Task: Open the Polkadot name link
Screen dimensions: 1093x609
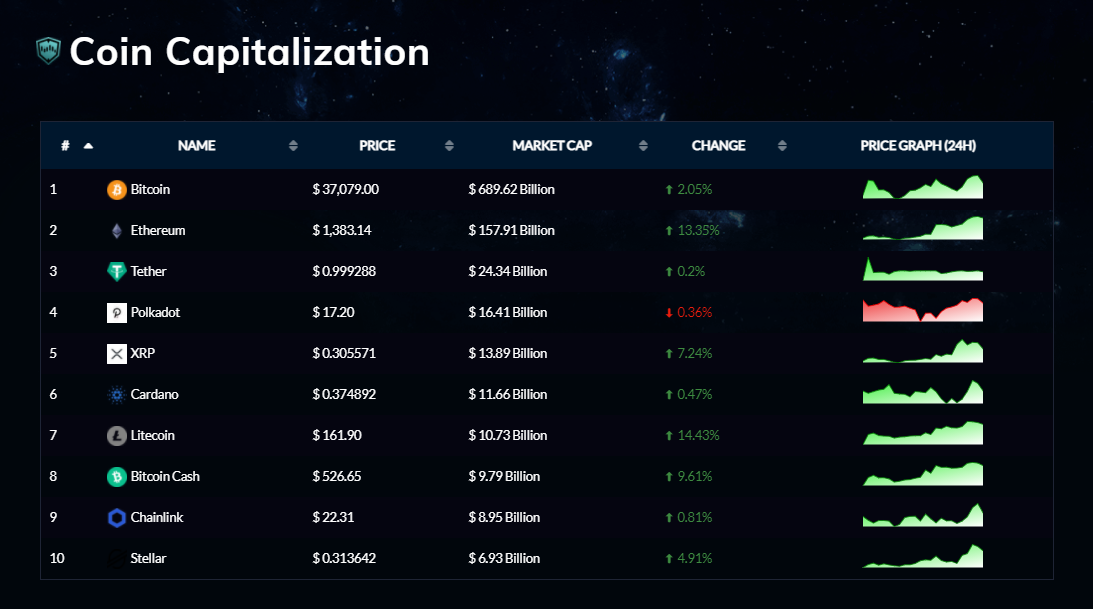Action: click(x=155, y=313)
